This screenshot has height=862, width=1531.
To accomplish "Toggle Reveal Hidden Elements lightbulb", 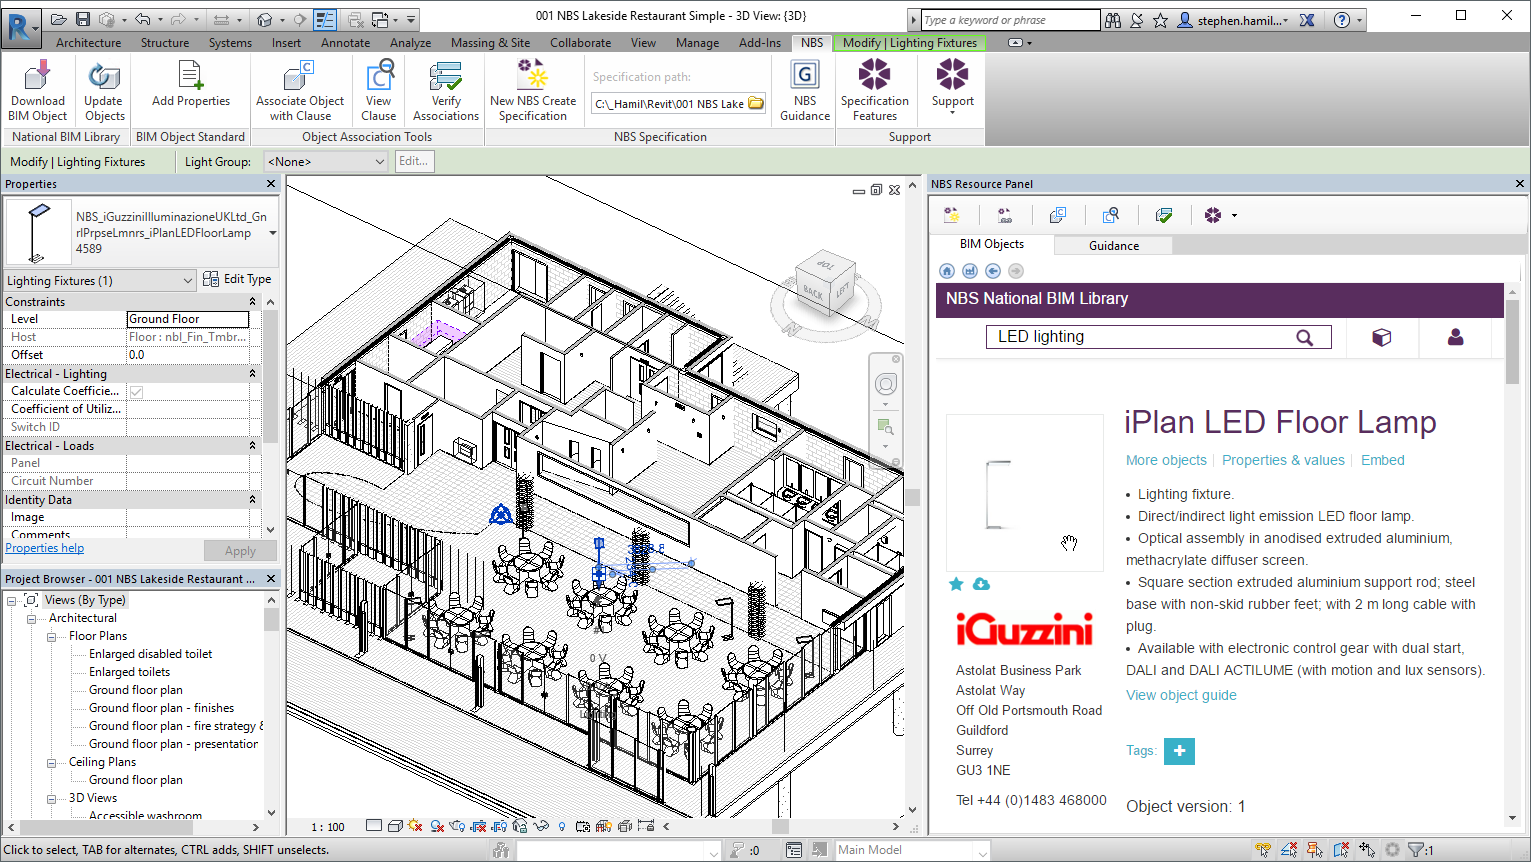I will (562, 826).
